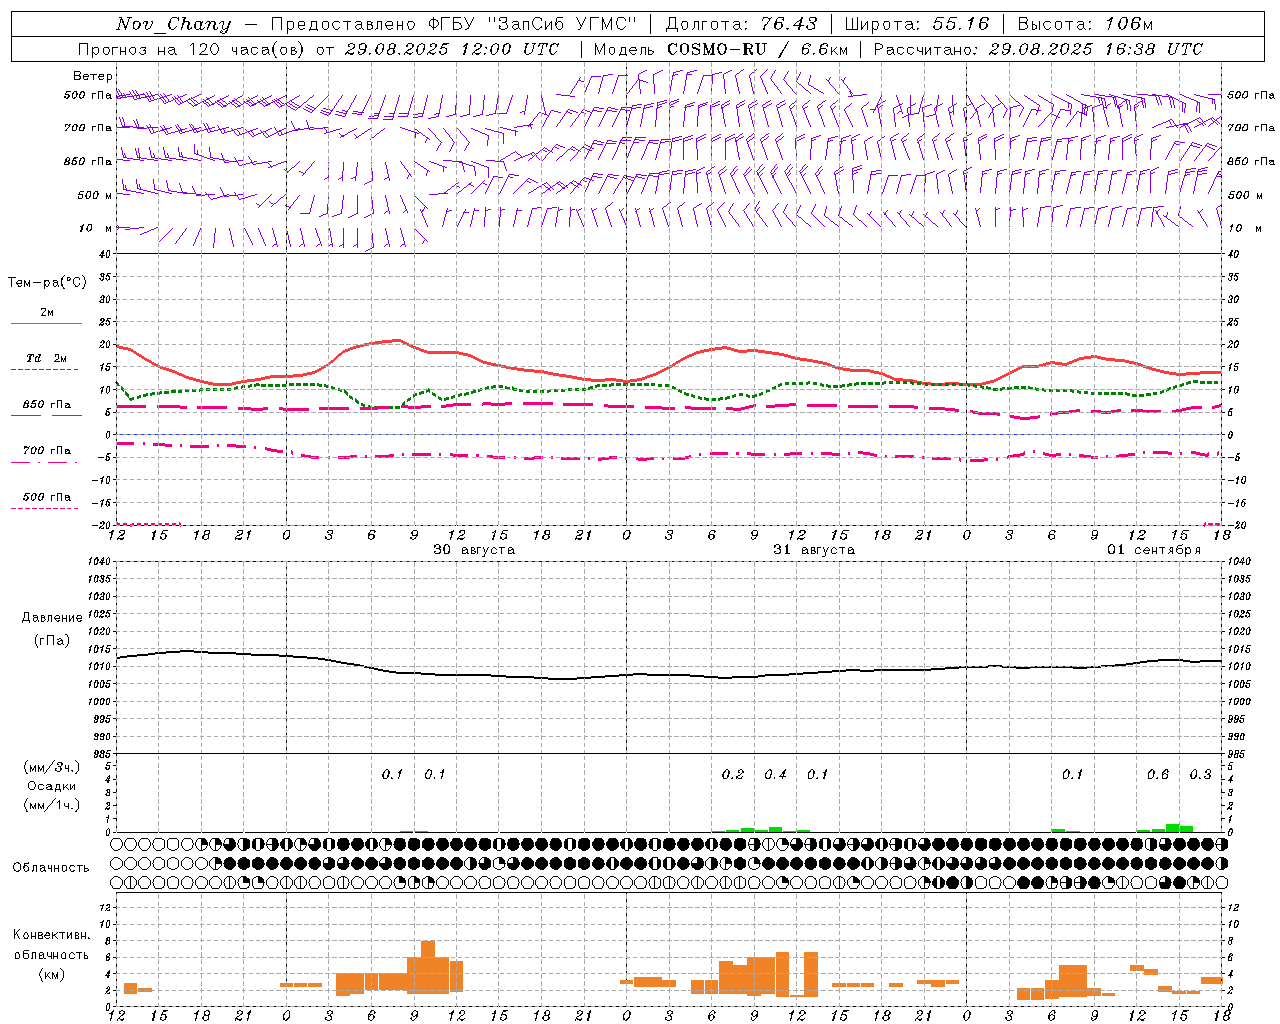Click the forecast start 29.08.2025 12:00 UTC
Screen dimensions: 1280x1024
point(451,49)
